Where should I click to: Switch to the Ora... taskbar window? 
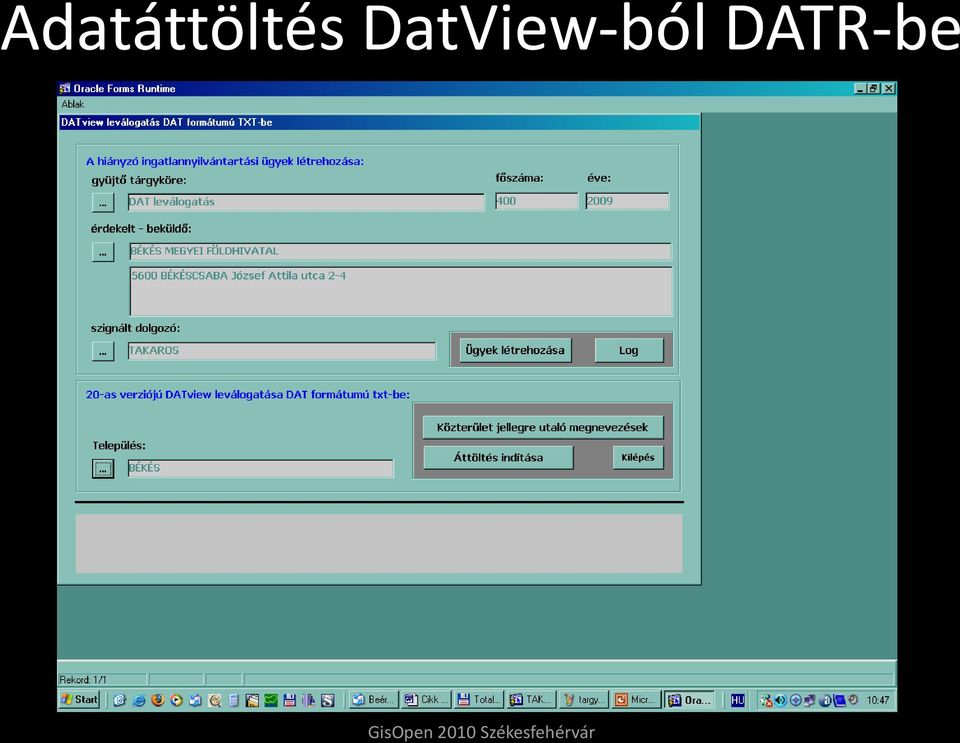[x=689, y=700]
